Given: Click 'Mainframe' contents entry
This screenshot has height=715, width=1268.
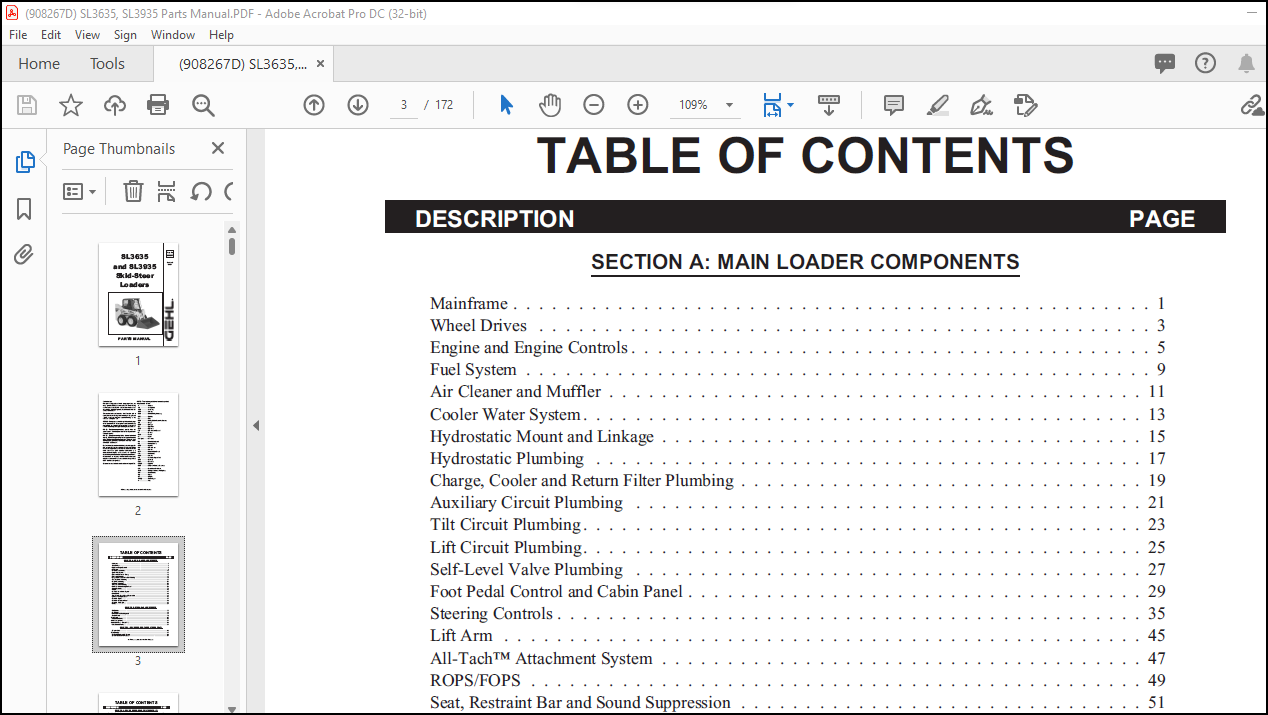Looking at the screenshot, I should pos(469,303).
